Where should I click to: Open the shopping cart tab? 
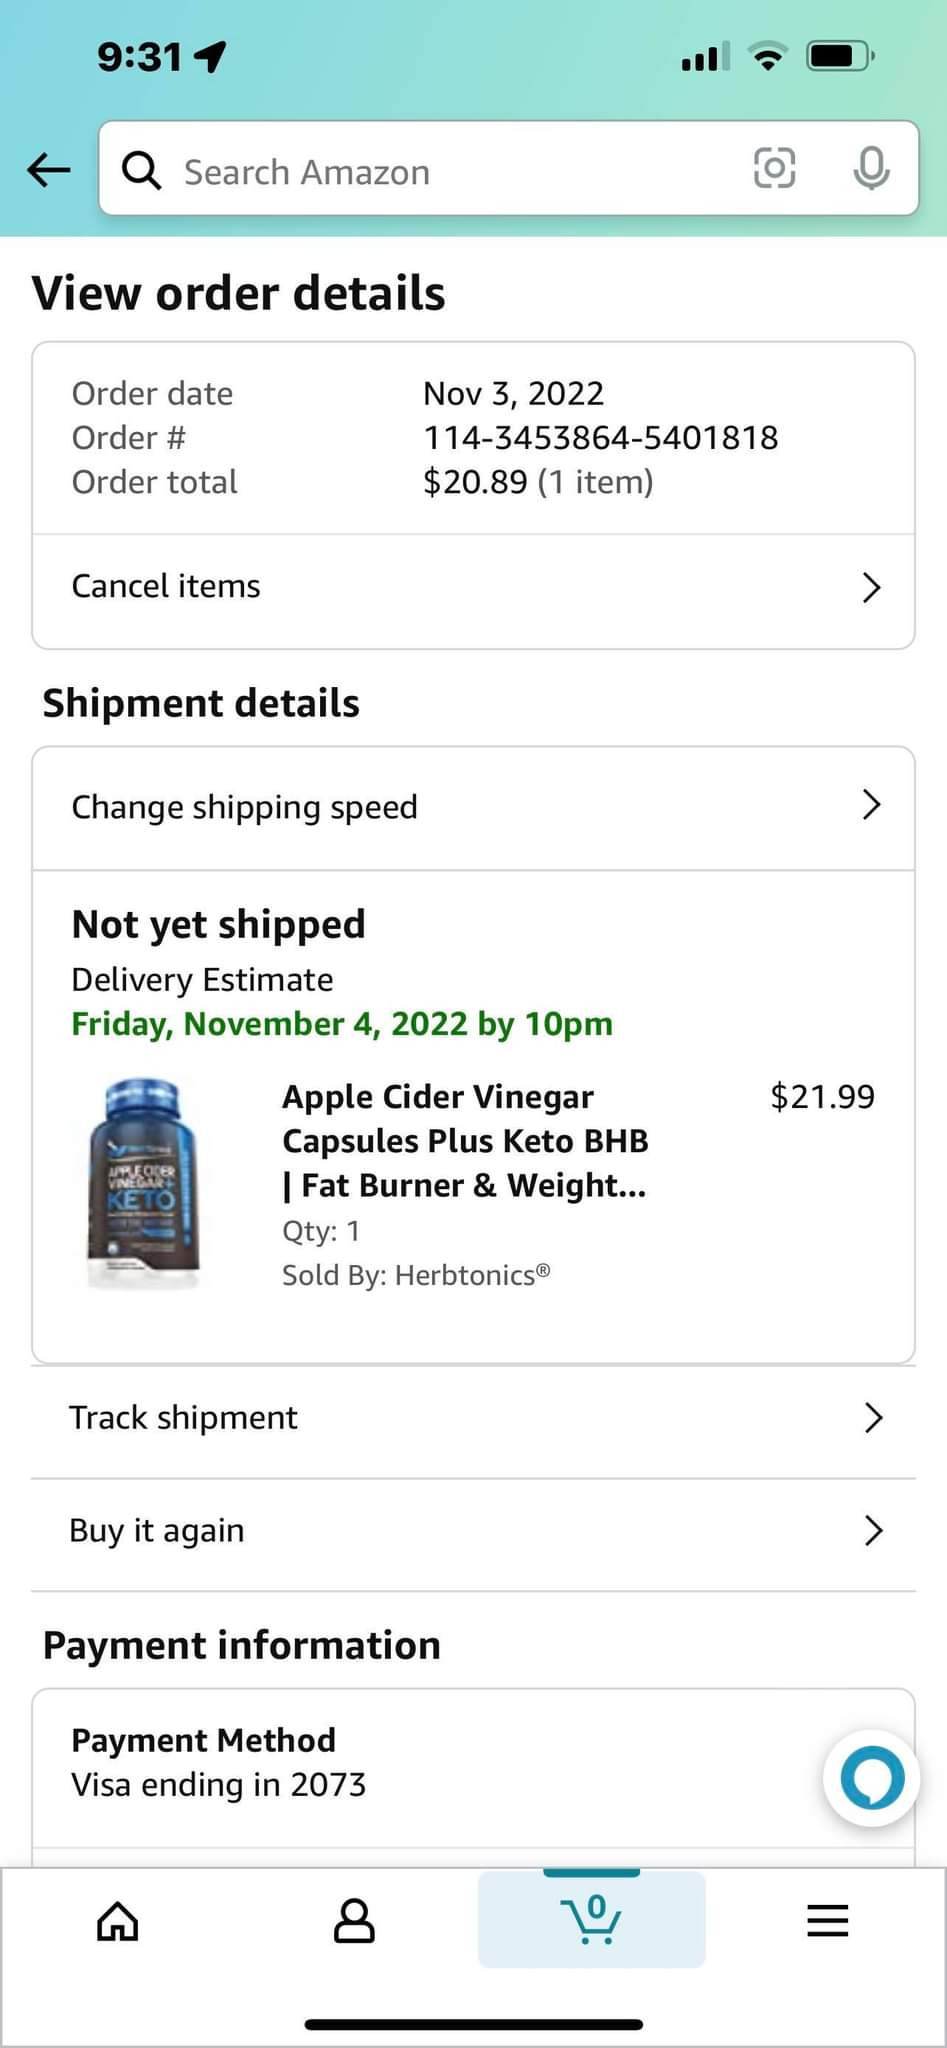point(592,1920)
